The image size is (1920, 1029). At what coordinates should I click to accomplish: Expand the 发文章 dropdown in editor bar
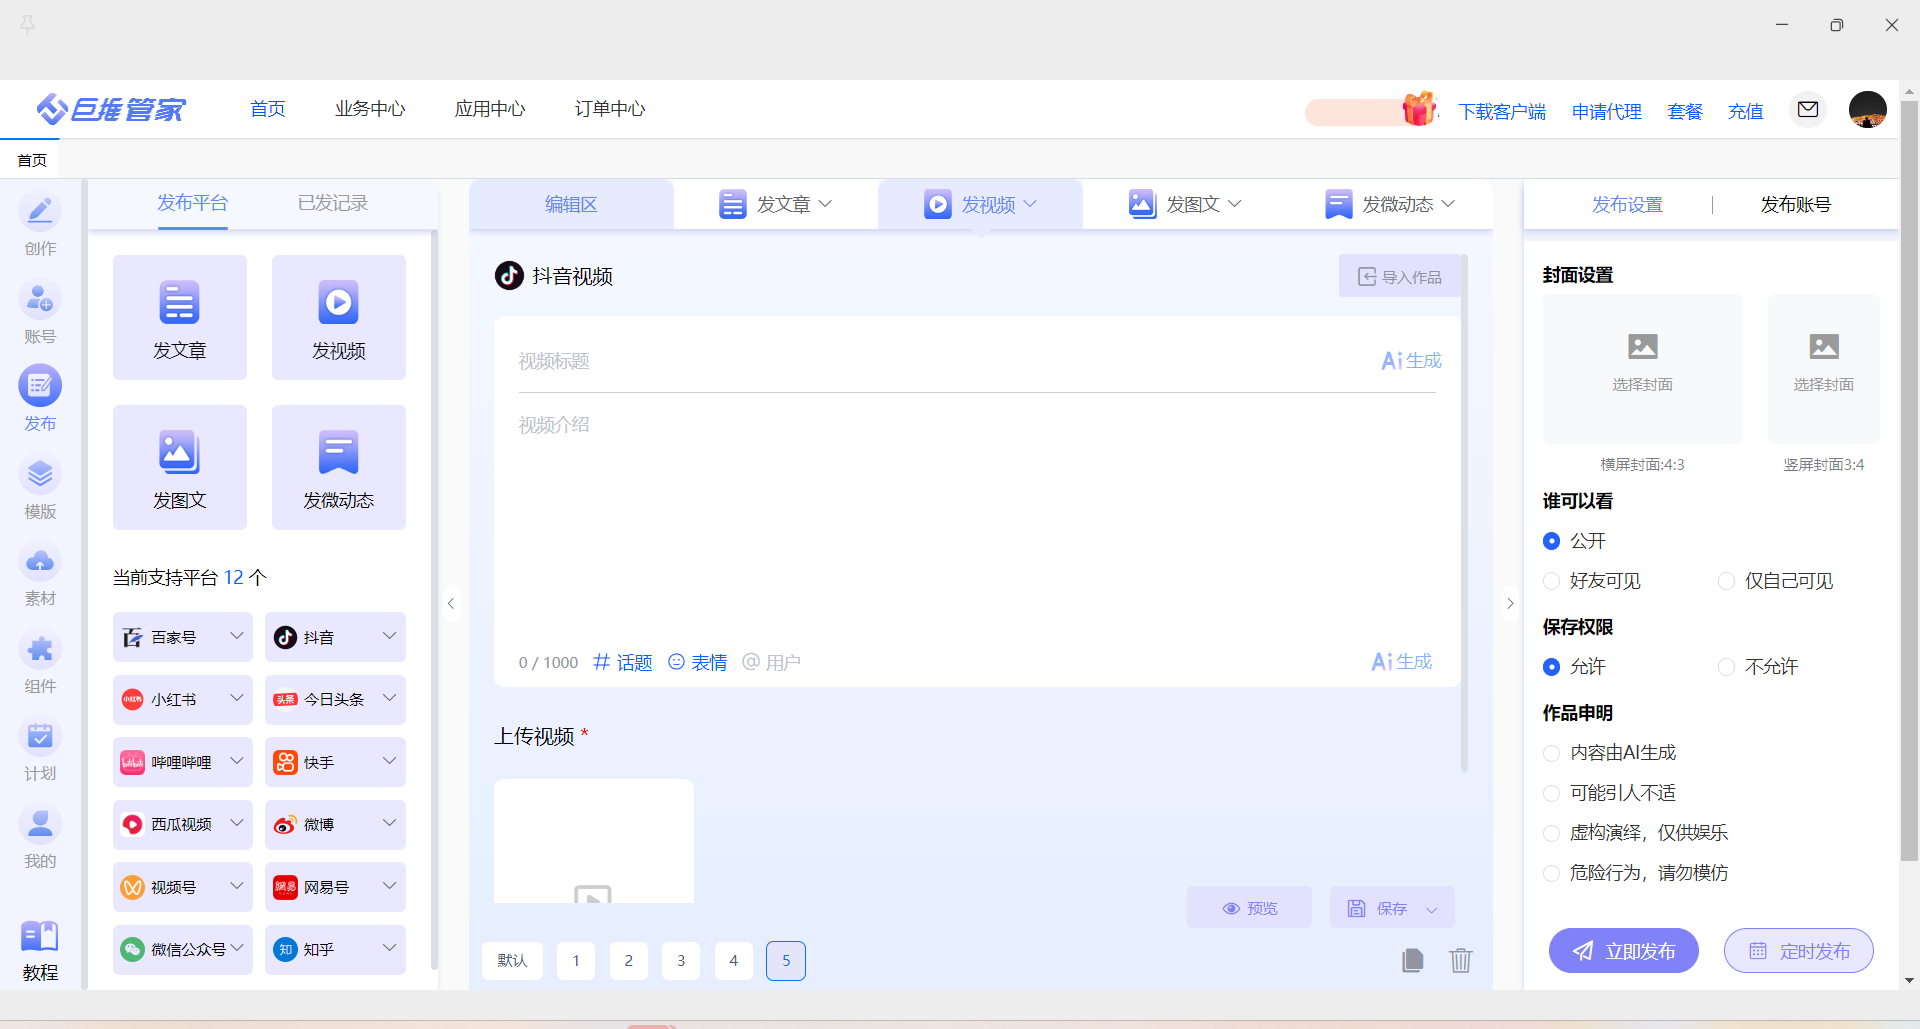825,204
